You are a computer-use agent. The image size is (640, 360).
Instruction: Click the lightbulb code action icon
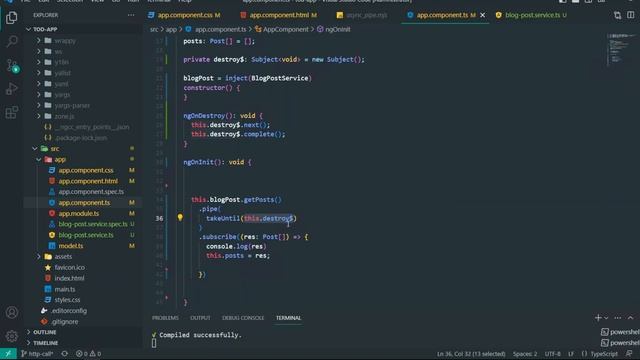point(180,218)
